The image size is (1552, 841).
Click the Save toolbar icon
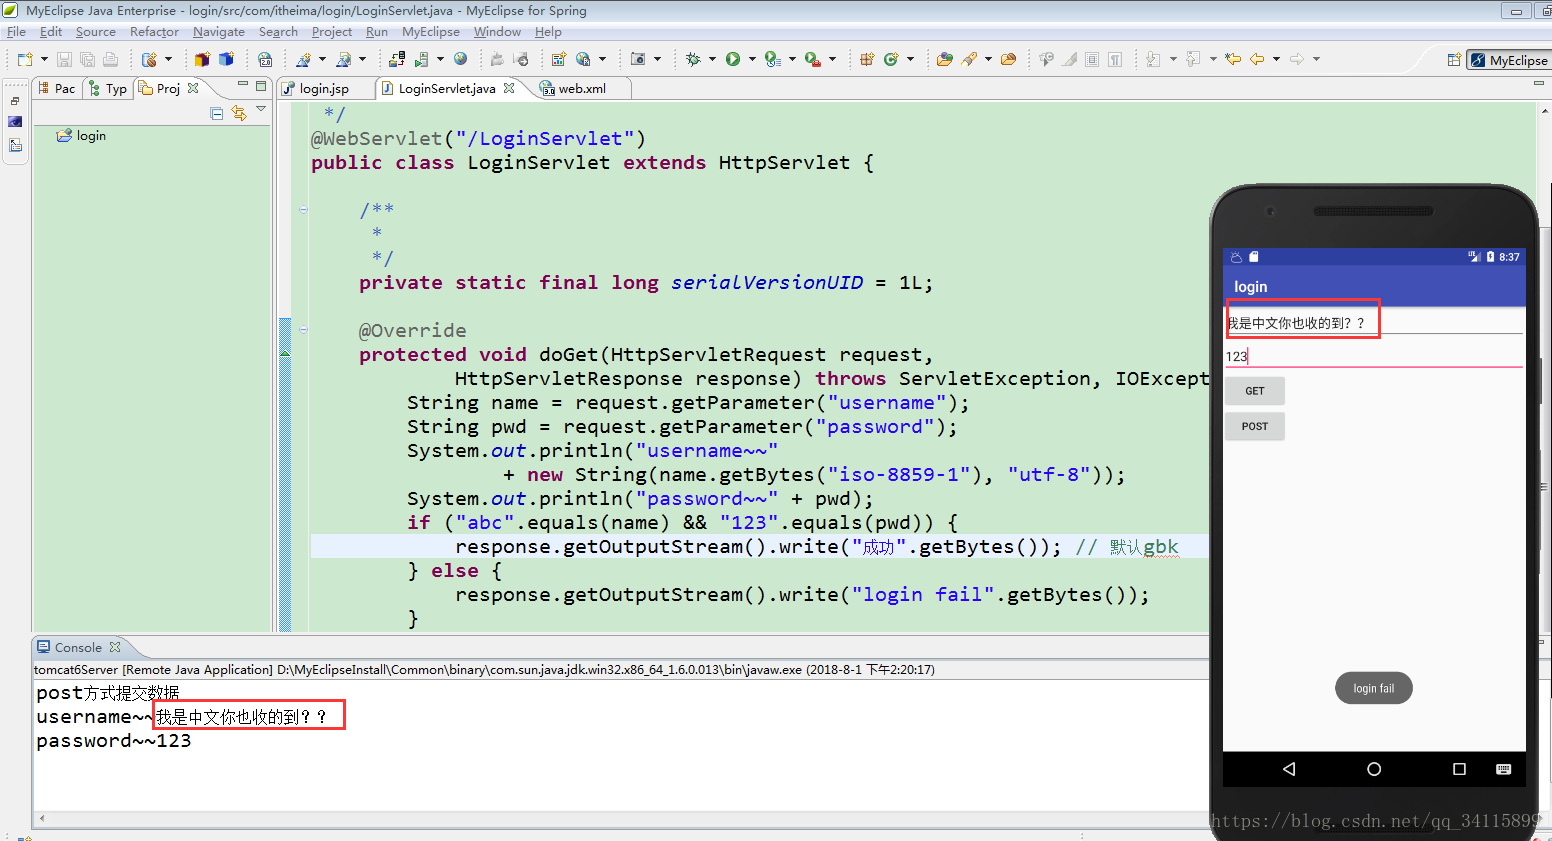coord(64,60)
